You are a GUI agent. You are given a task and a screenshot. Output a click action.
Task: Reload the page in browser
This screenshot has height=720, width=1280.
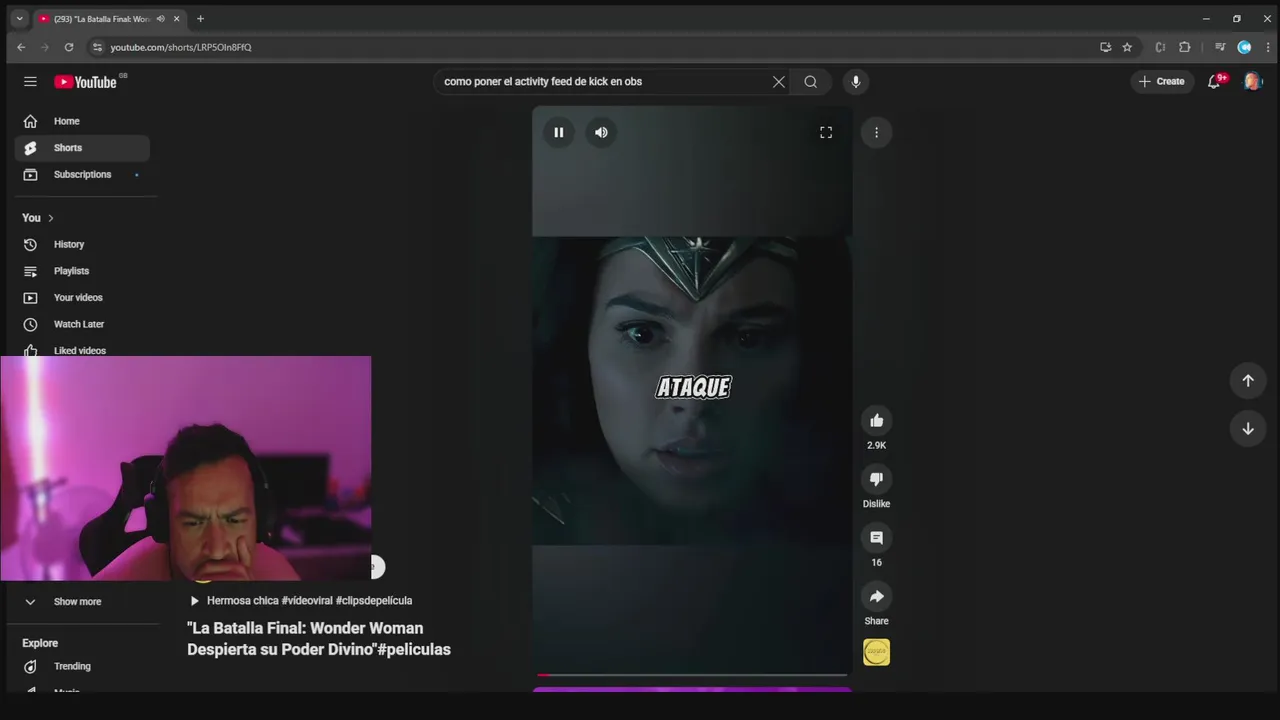69,47
